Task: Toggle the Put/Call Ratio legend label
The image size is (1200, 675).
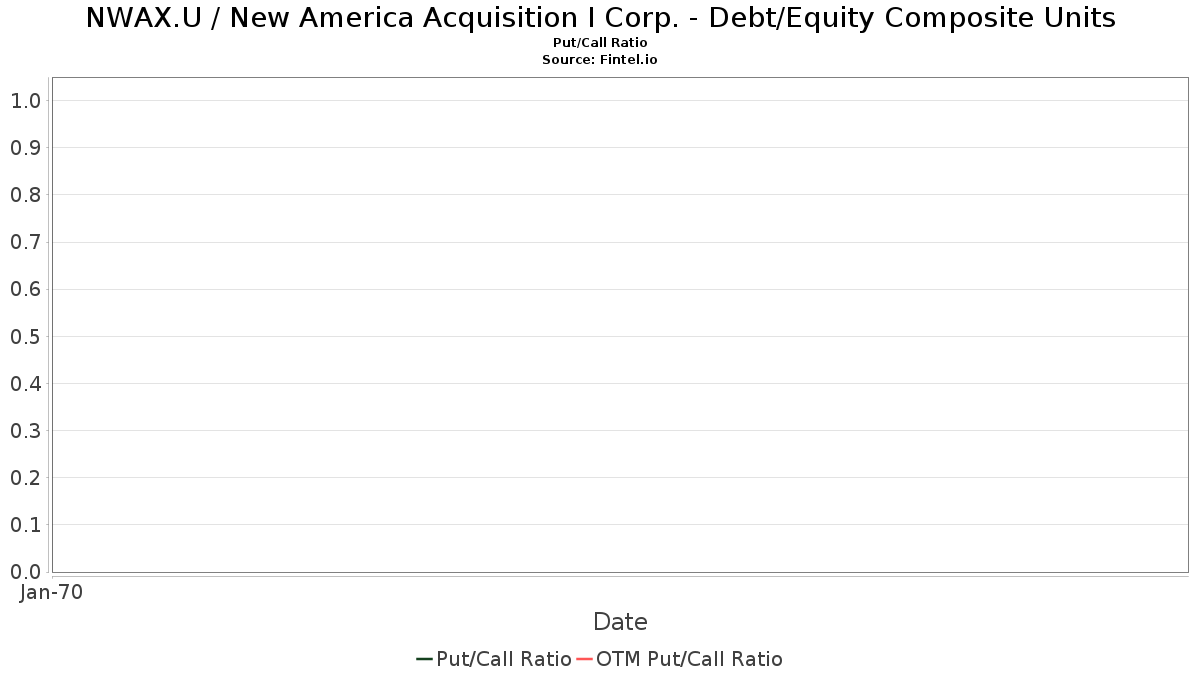Action: tap(504, 659)
